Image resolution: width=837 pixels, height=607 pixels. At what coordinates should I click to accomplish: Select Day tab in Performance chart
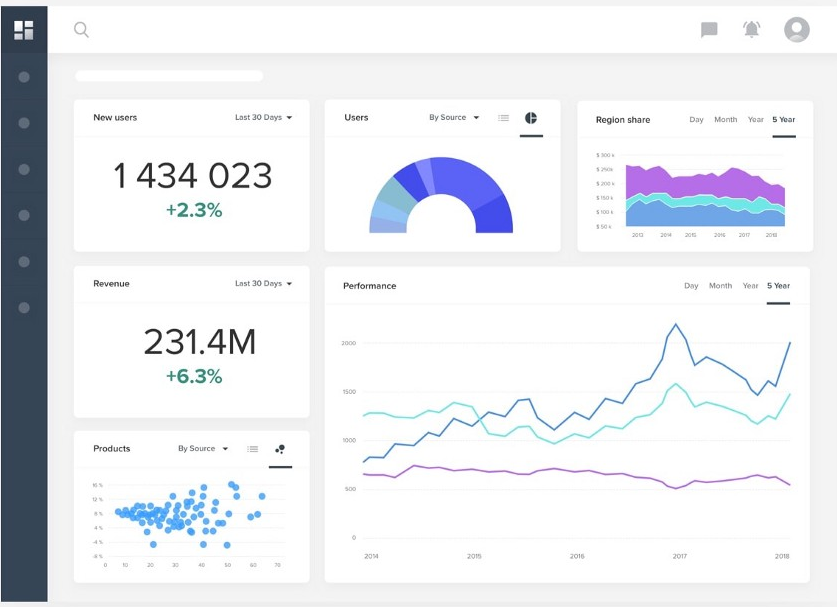click(691, 286)
